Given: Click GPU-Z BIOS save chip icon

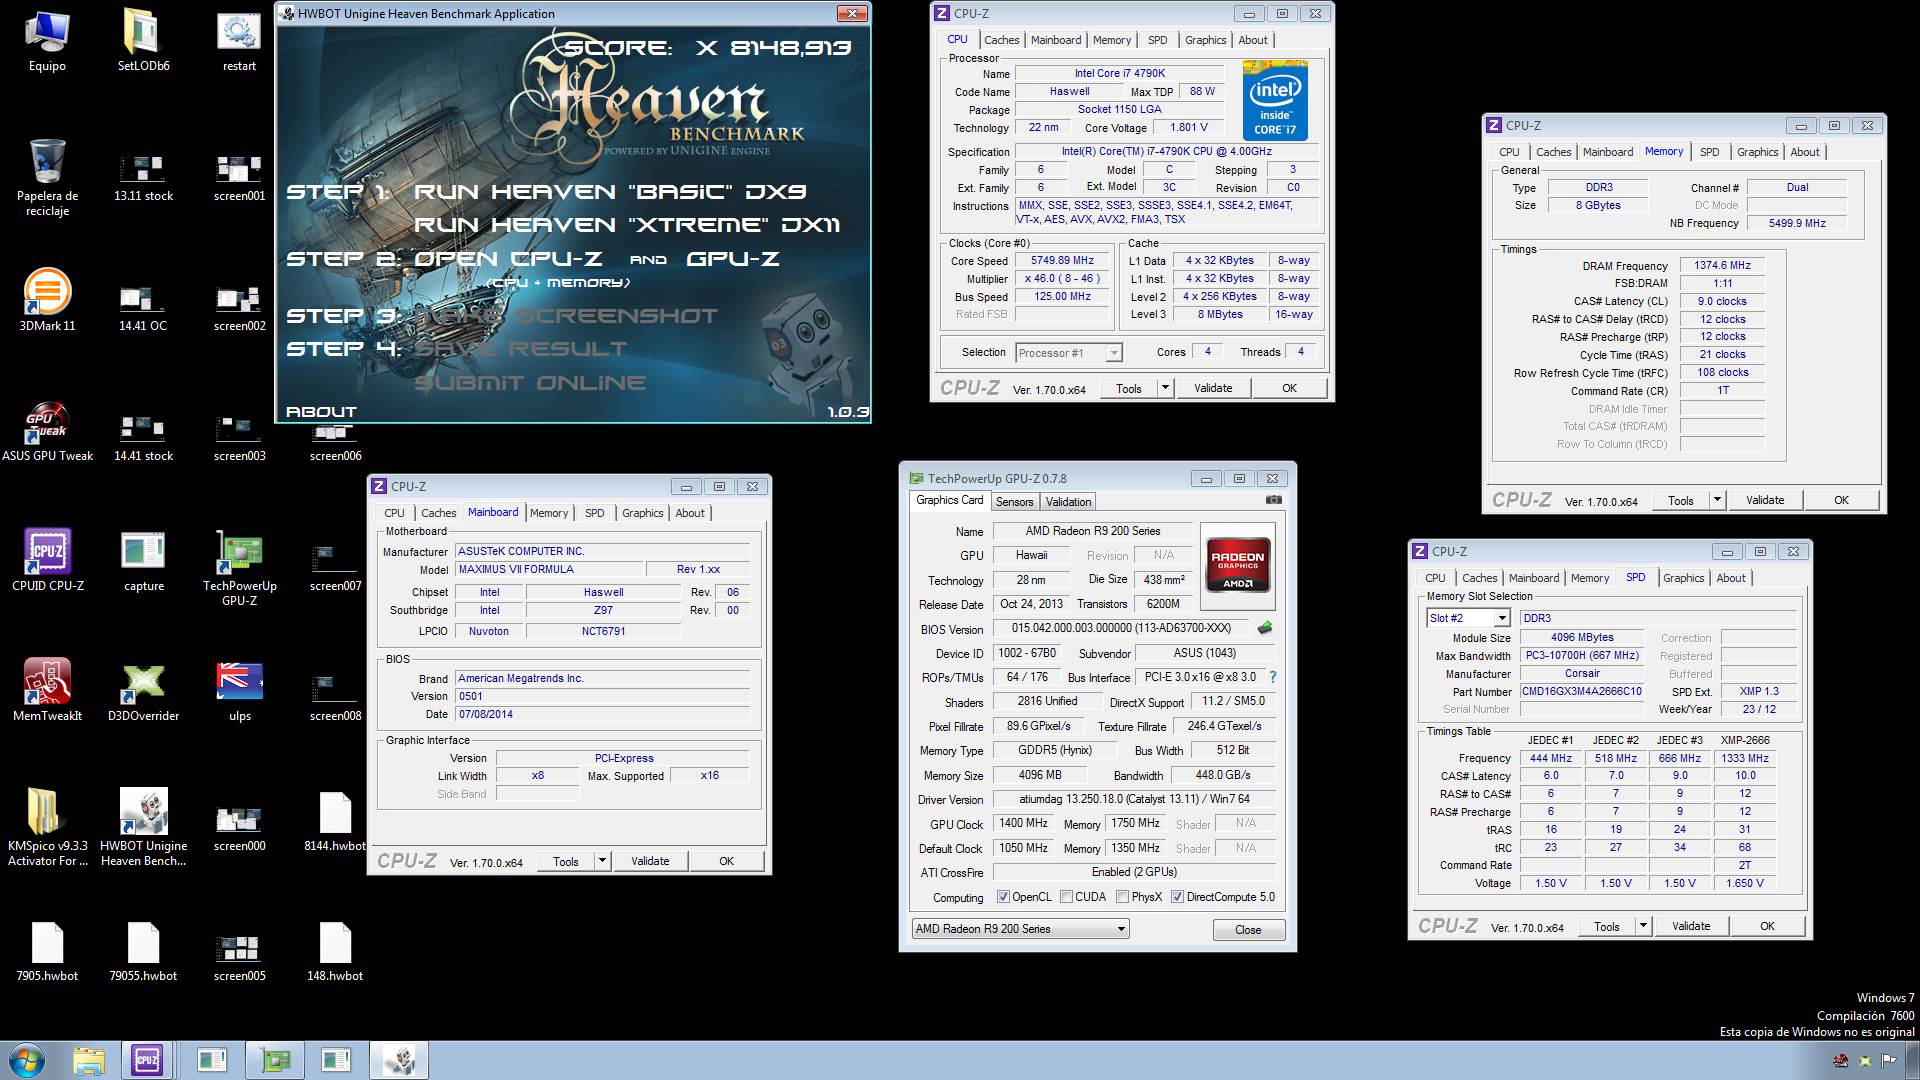Looking at the screenshot, I should pyautogui.click(x=1265, y=628).
